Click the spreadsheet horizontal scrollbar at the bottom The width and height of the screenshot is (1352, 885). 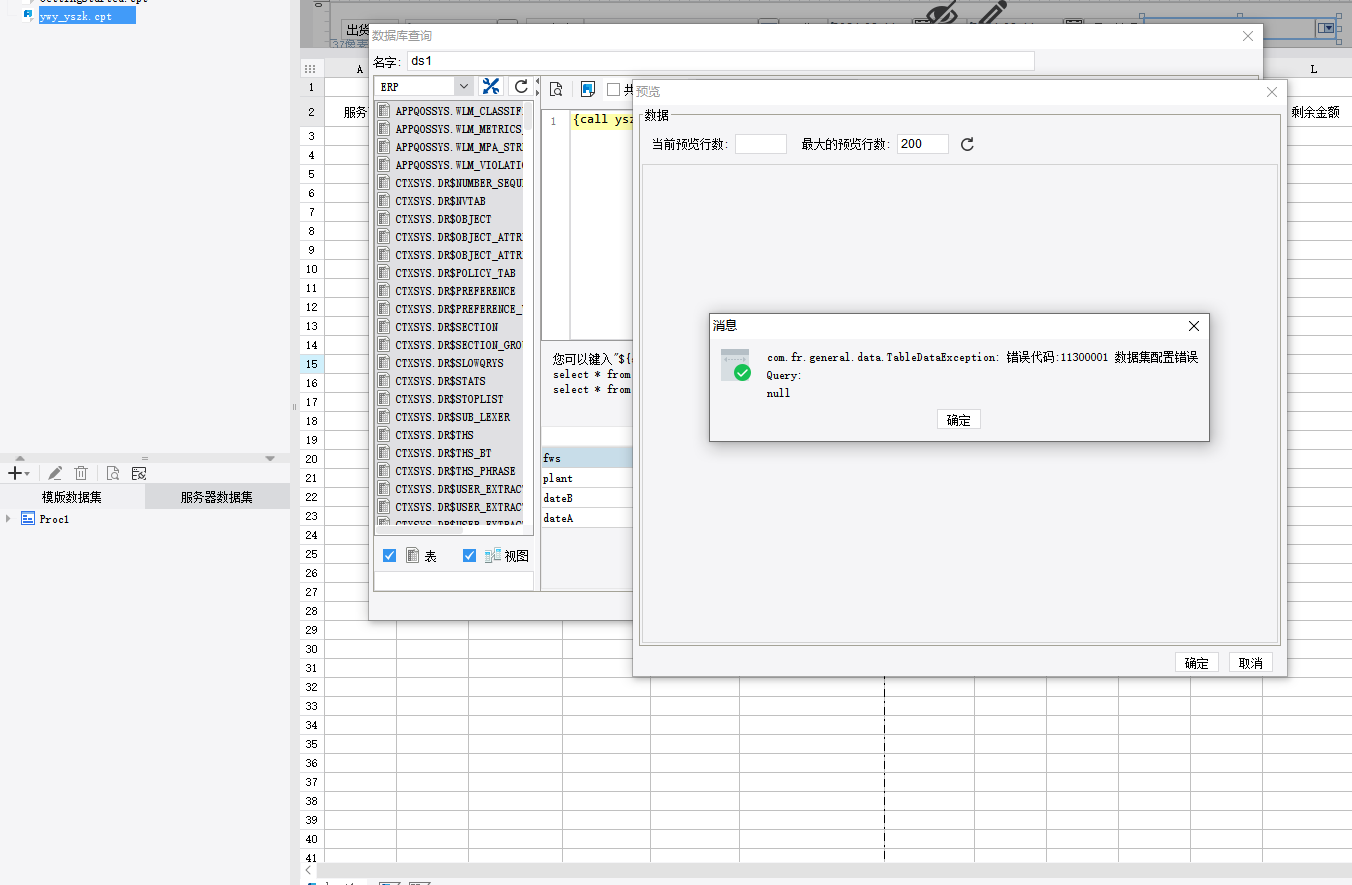click(x=834, y=871)
